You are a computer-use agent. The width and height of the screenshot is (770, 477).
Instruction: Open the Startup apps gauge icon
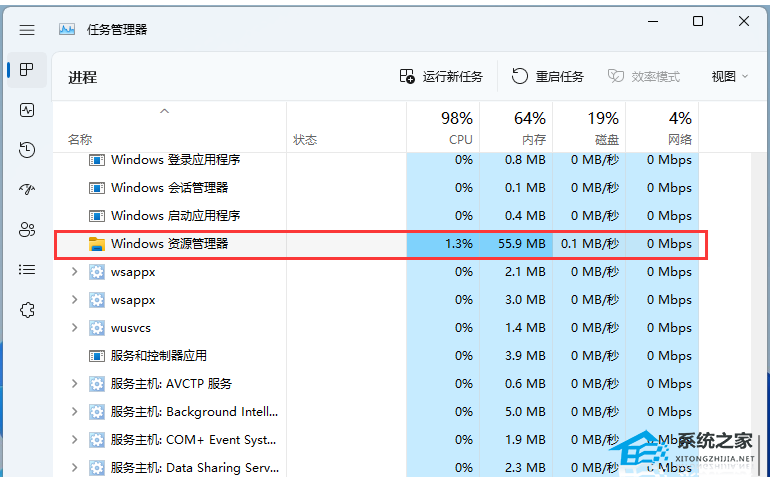click(27, 190)
